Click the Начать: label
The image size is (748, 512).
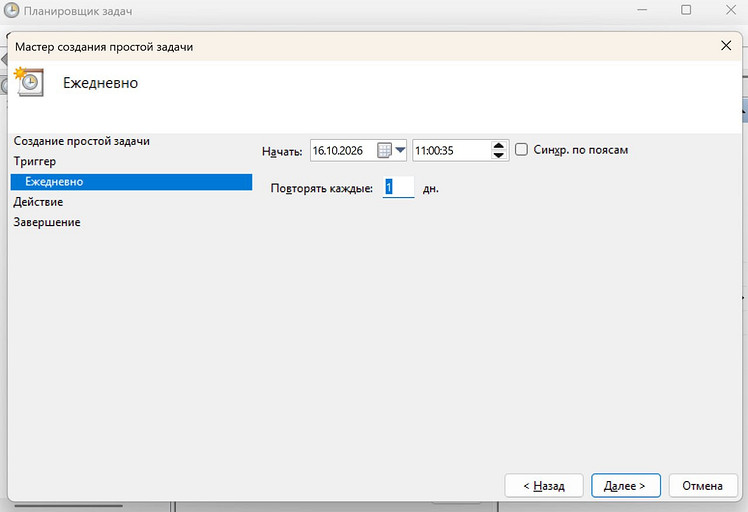[282, 152]
